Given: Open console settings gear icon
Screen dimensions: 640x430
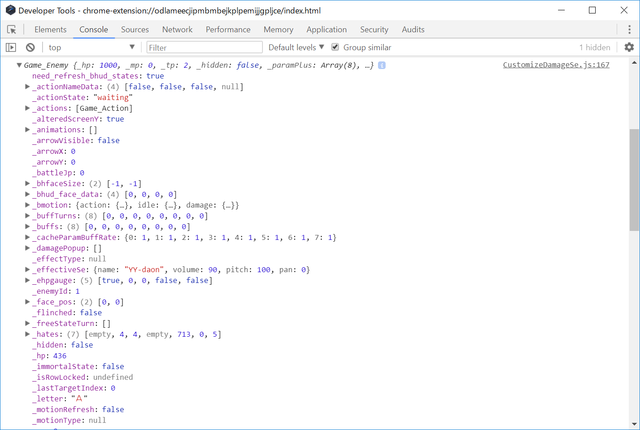Looking at the screenshot, I should [x=629, y=47].
